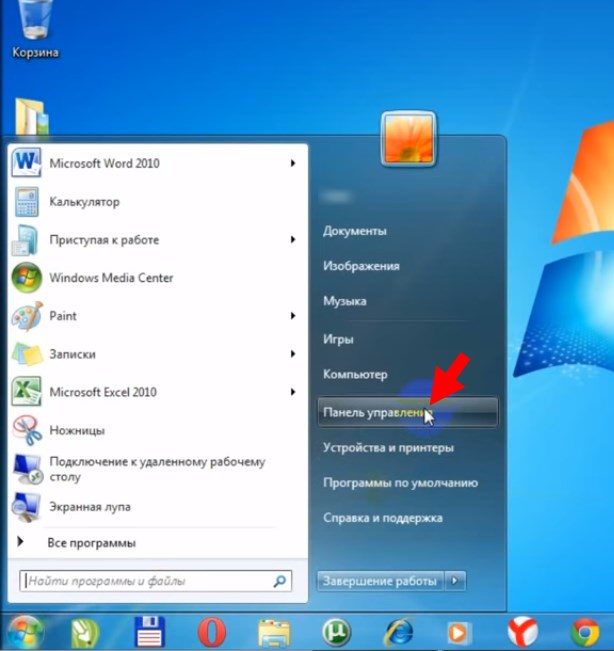Screen dimensions: 614x651
Task: Open the folder icon on the desktop
Action: (x=32, y=116)
